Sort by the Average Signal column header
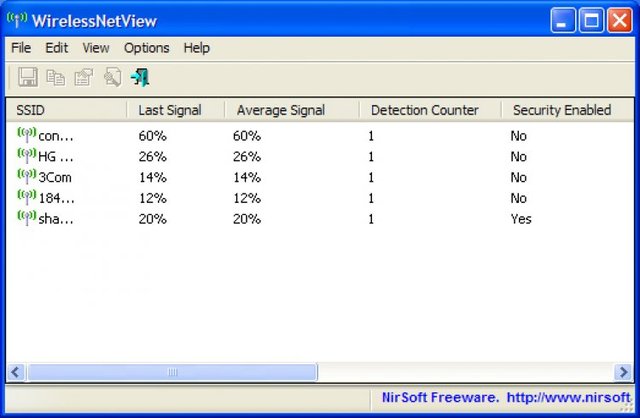The width and height of the screenshot is (640, 418). pos(292,110)
